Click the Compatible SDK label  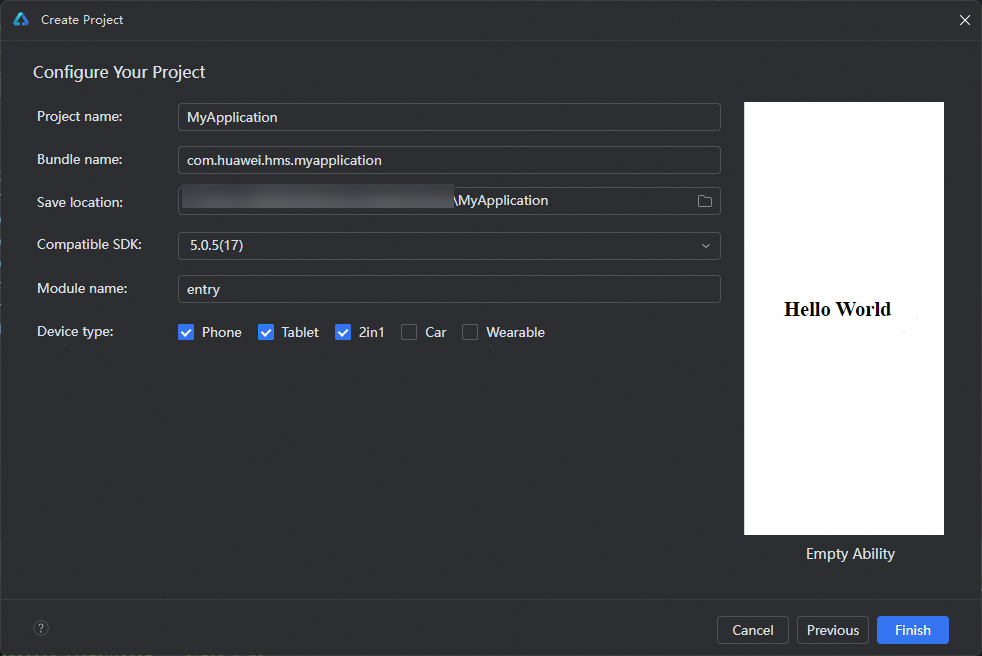90,244
